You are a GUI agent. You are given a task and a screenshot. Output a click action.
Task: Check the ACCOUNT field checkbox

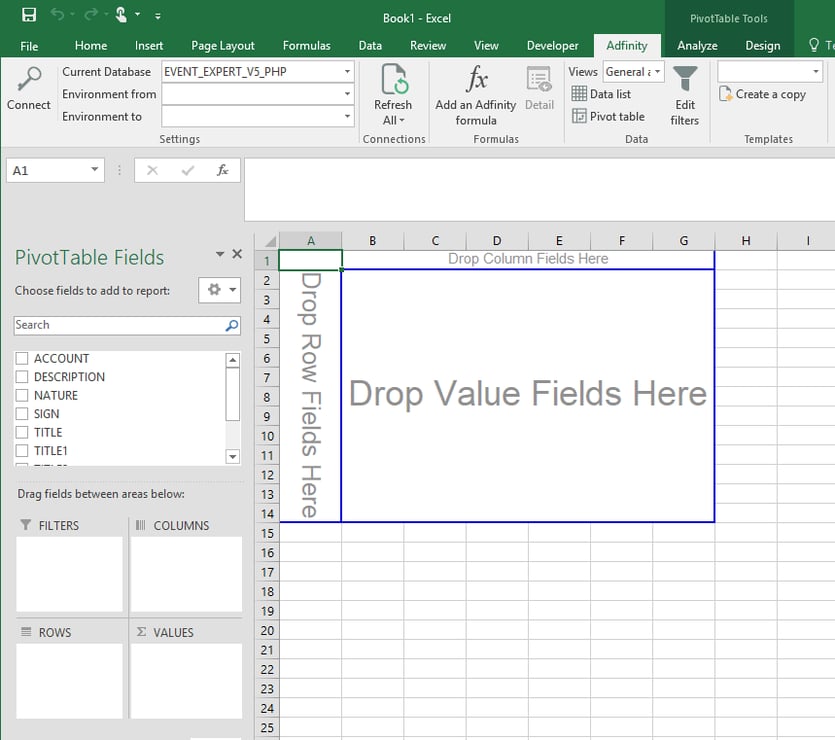(x=21, y=358)
